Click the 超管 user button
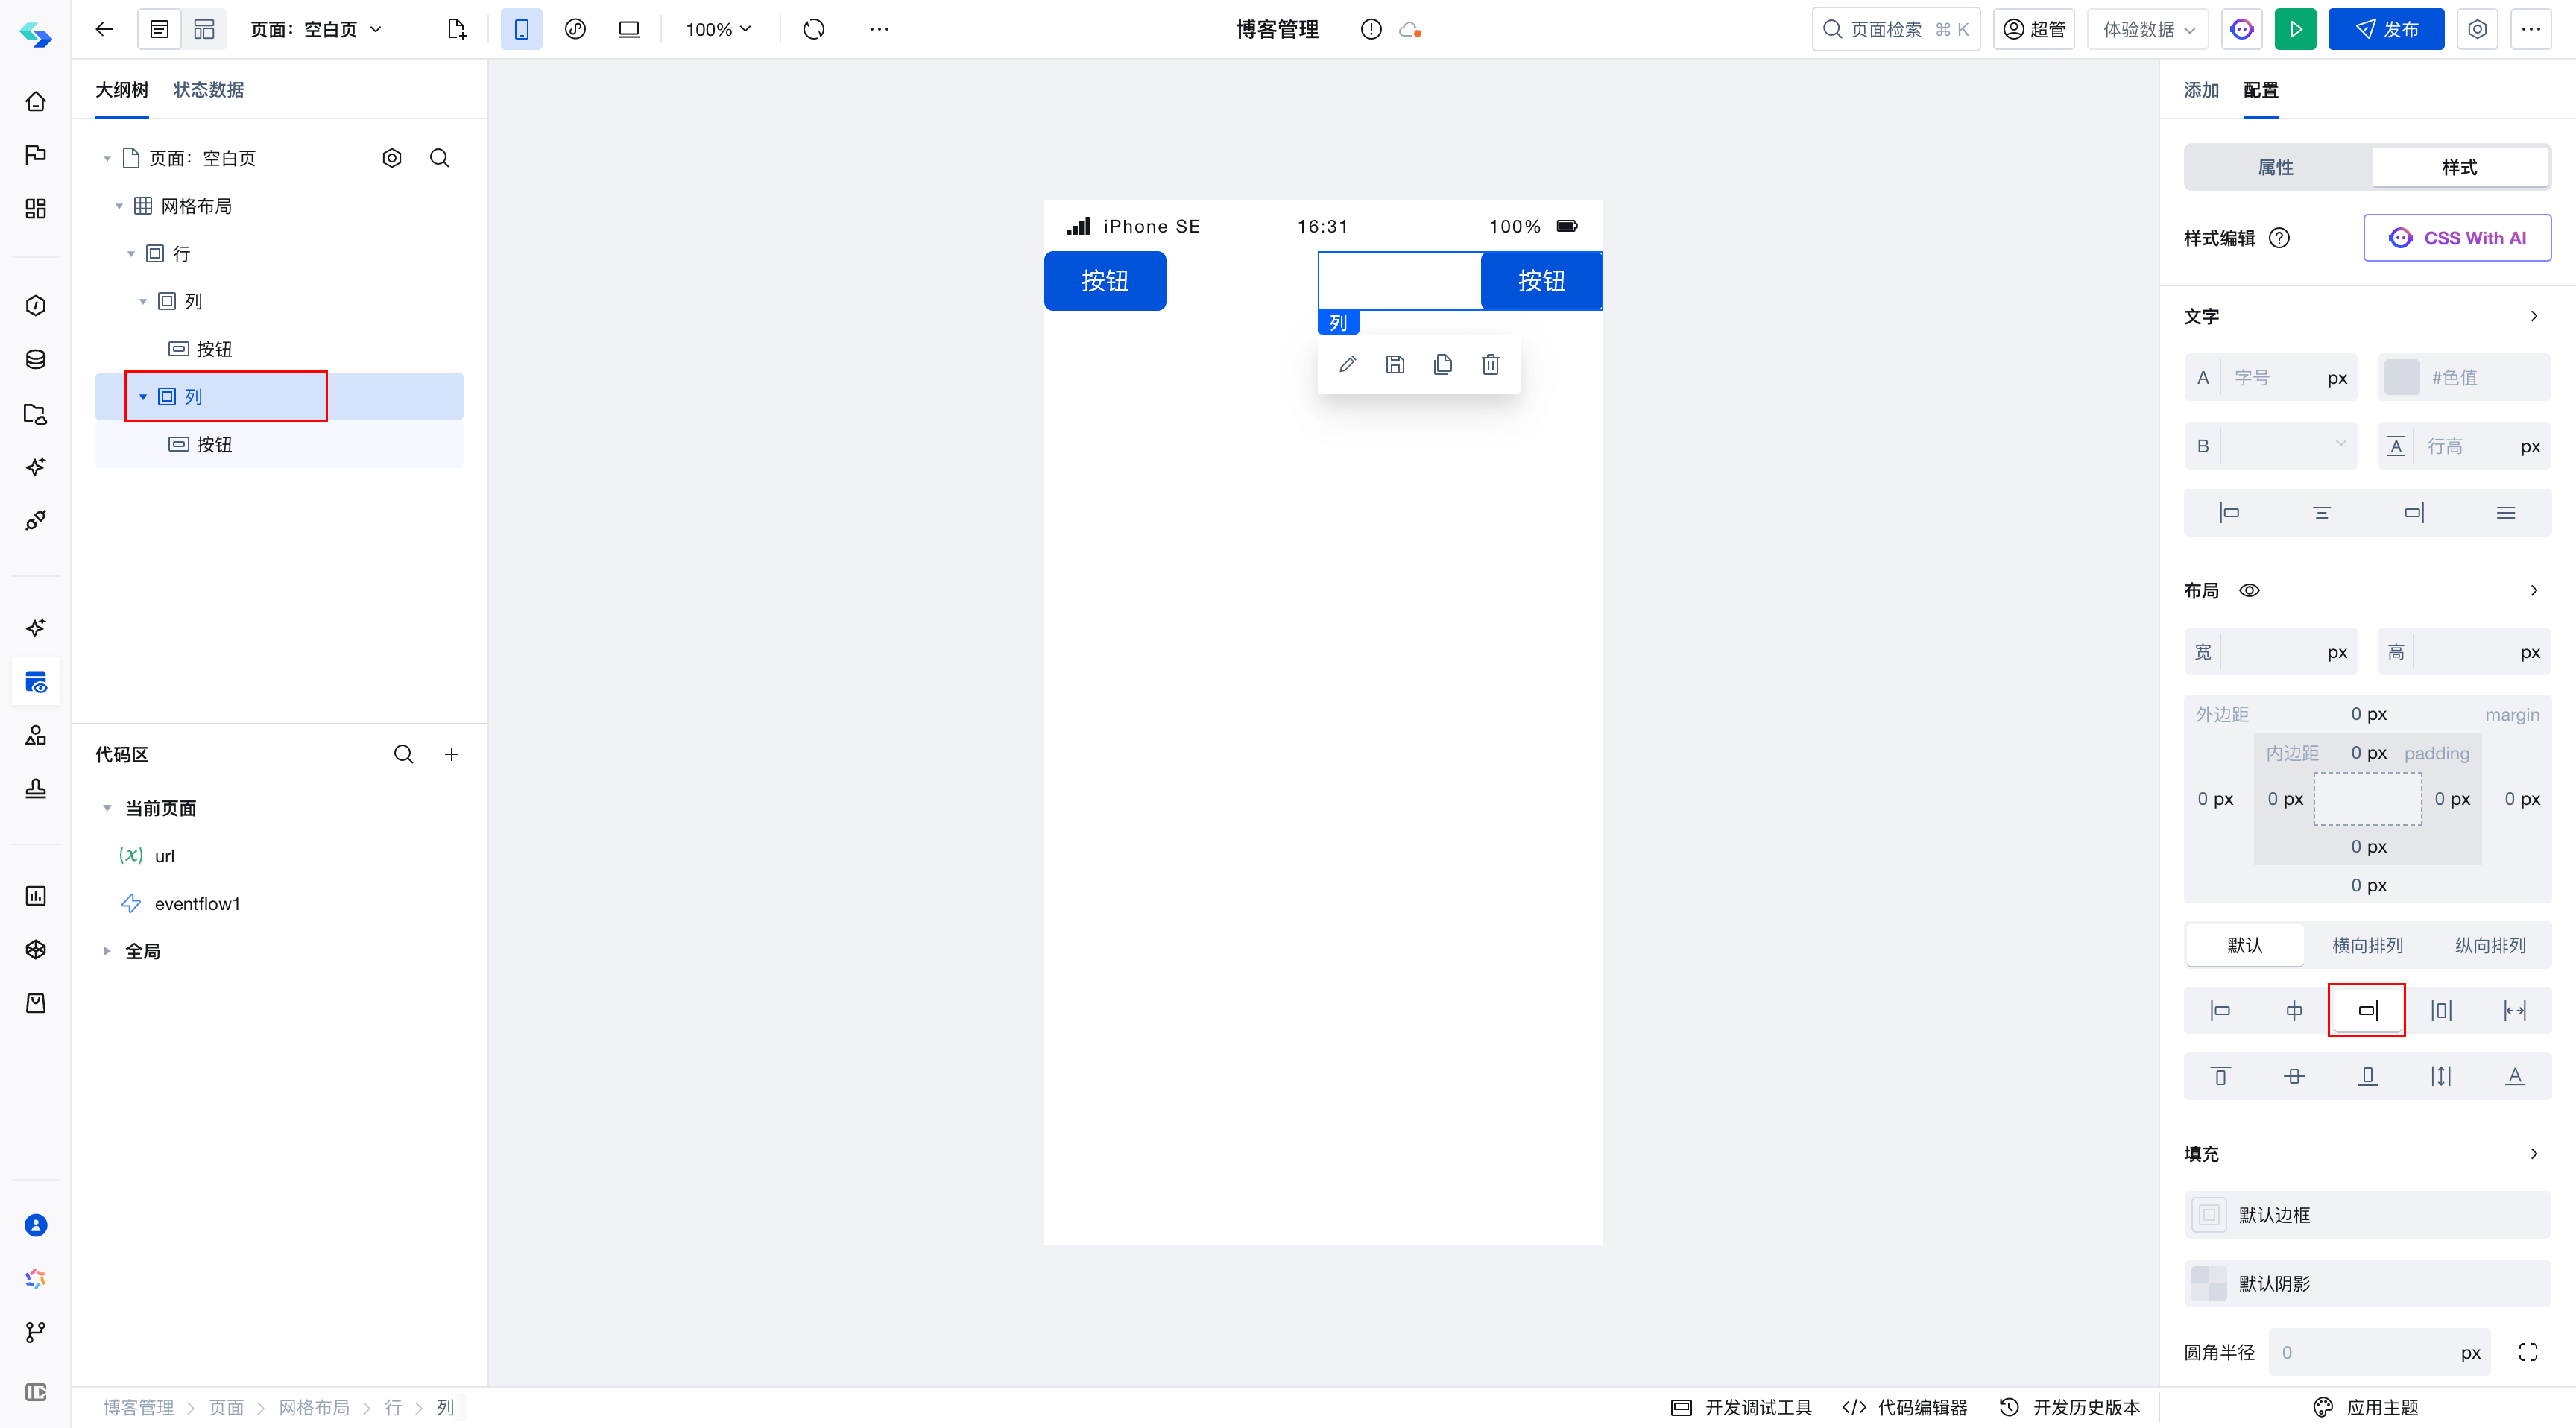The height and width of the screenshot is (1428, 2576). click(x=2034, y=29)
